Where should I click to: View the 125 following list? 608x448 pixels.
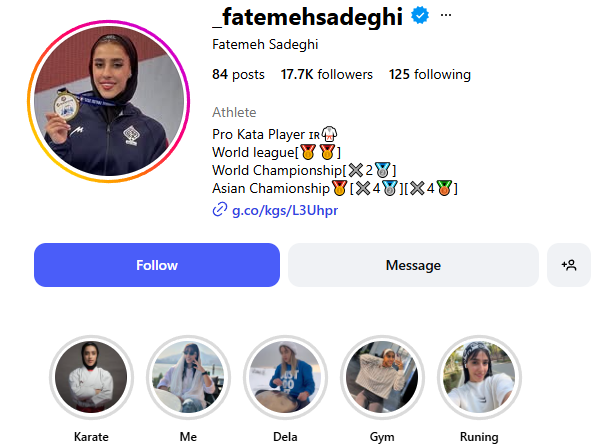point(430,74)
